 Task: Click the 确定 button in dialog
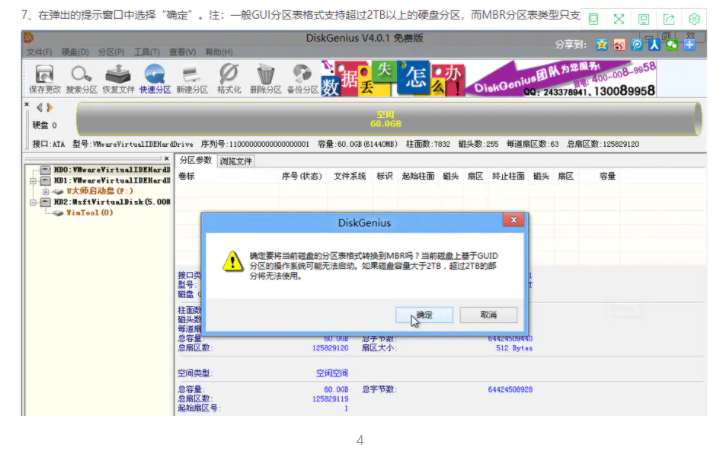click(424, 315)
